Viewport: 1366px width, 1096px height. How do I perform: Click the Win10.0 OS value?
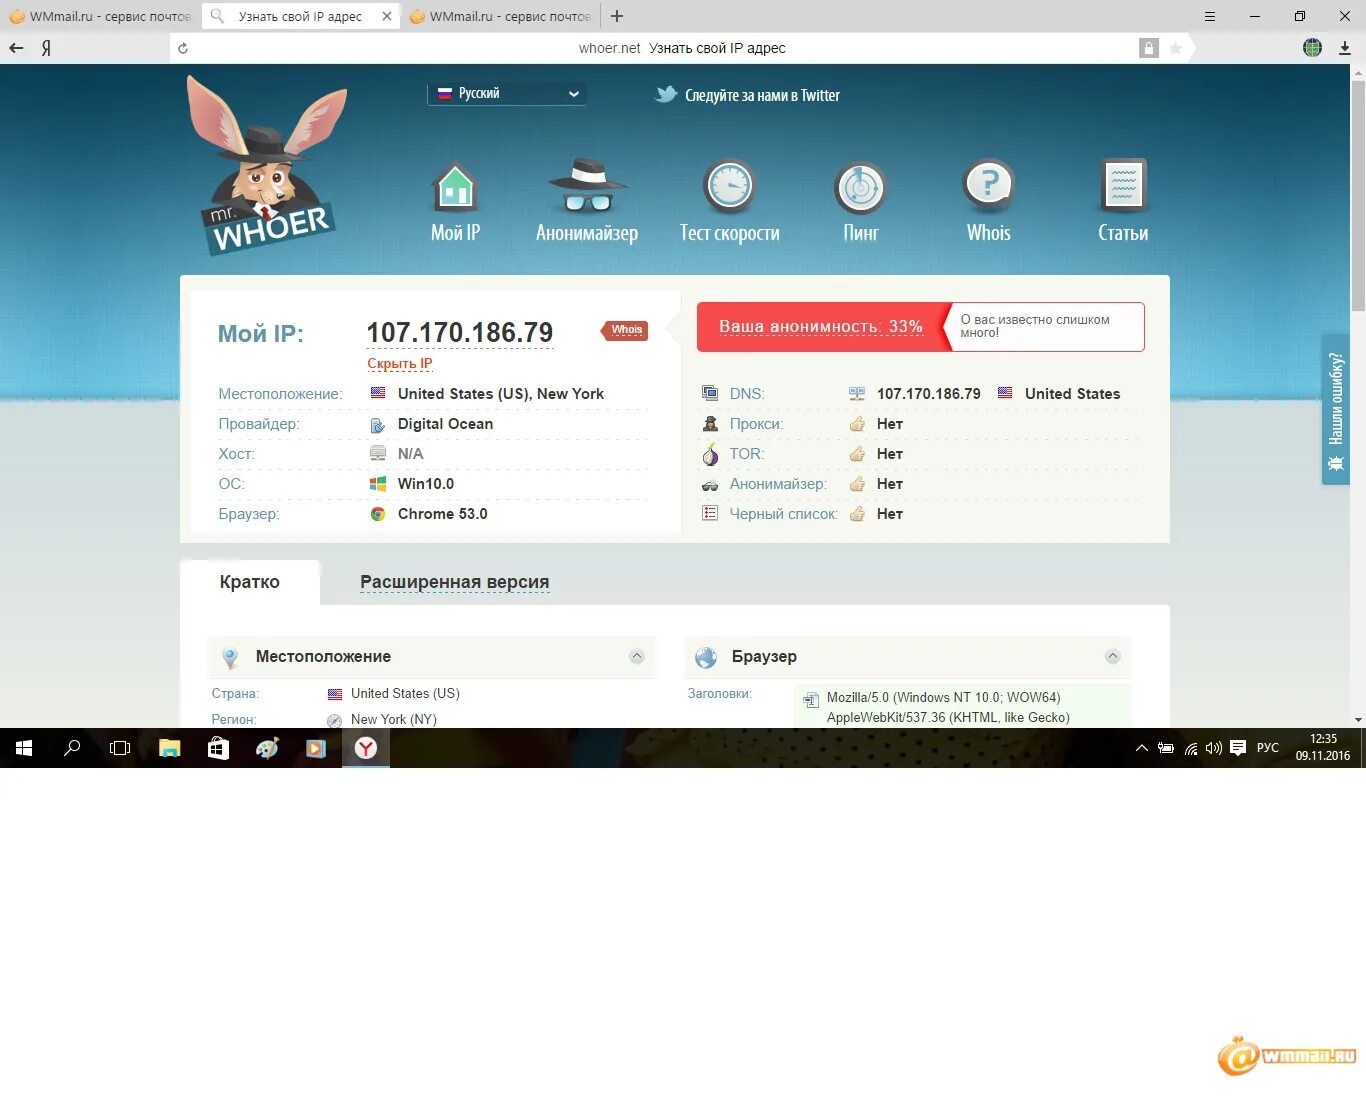click(426, 484)
